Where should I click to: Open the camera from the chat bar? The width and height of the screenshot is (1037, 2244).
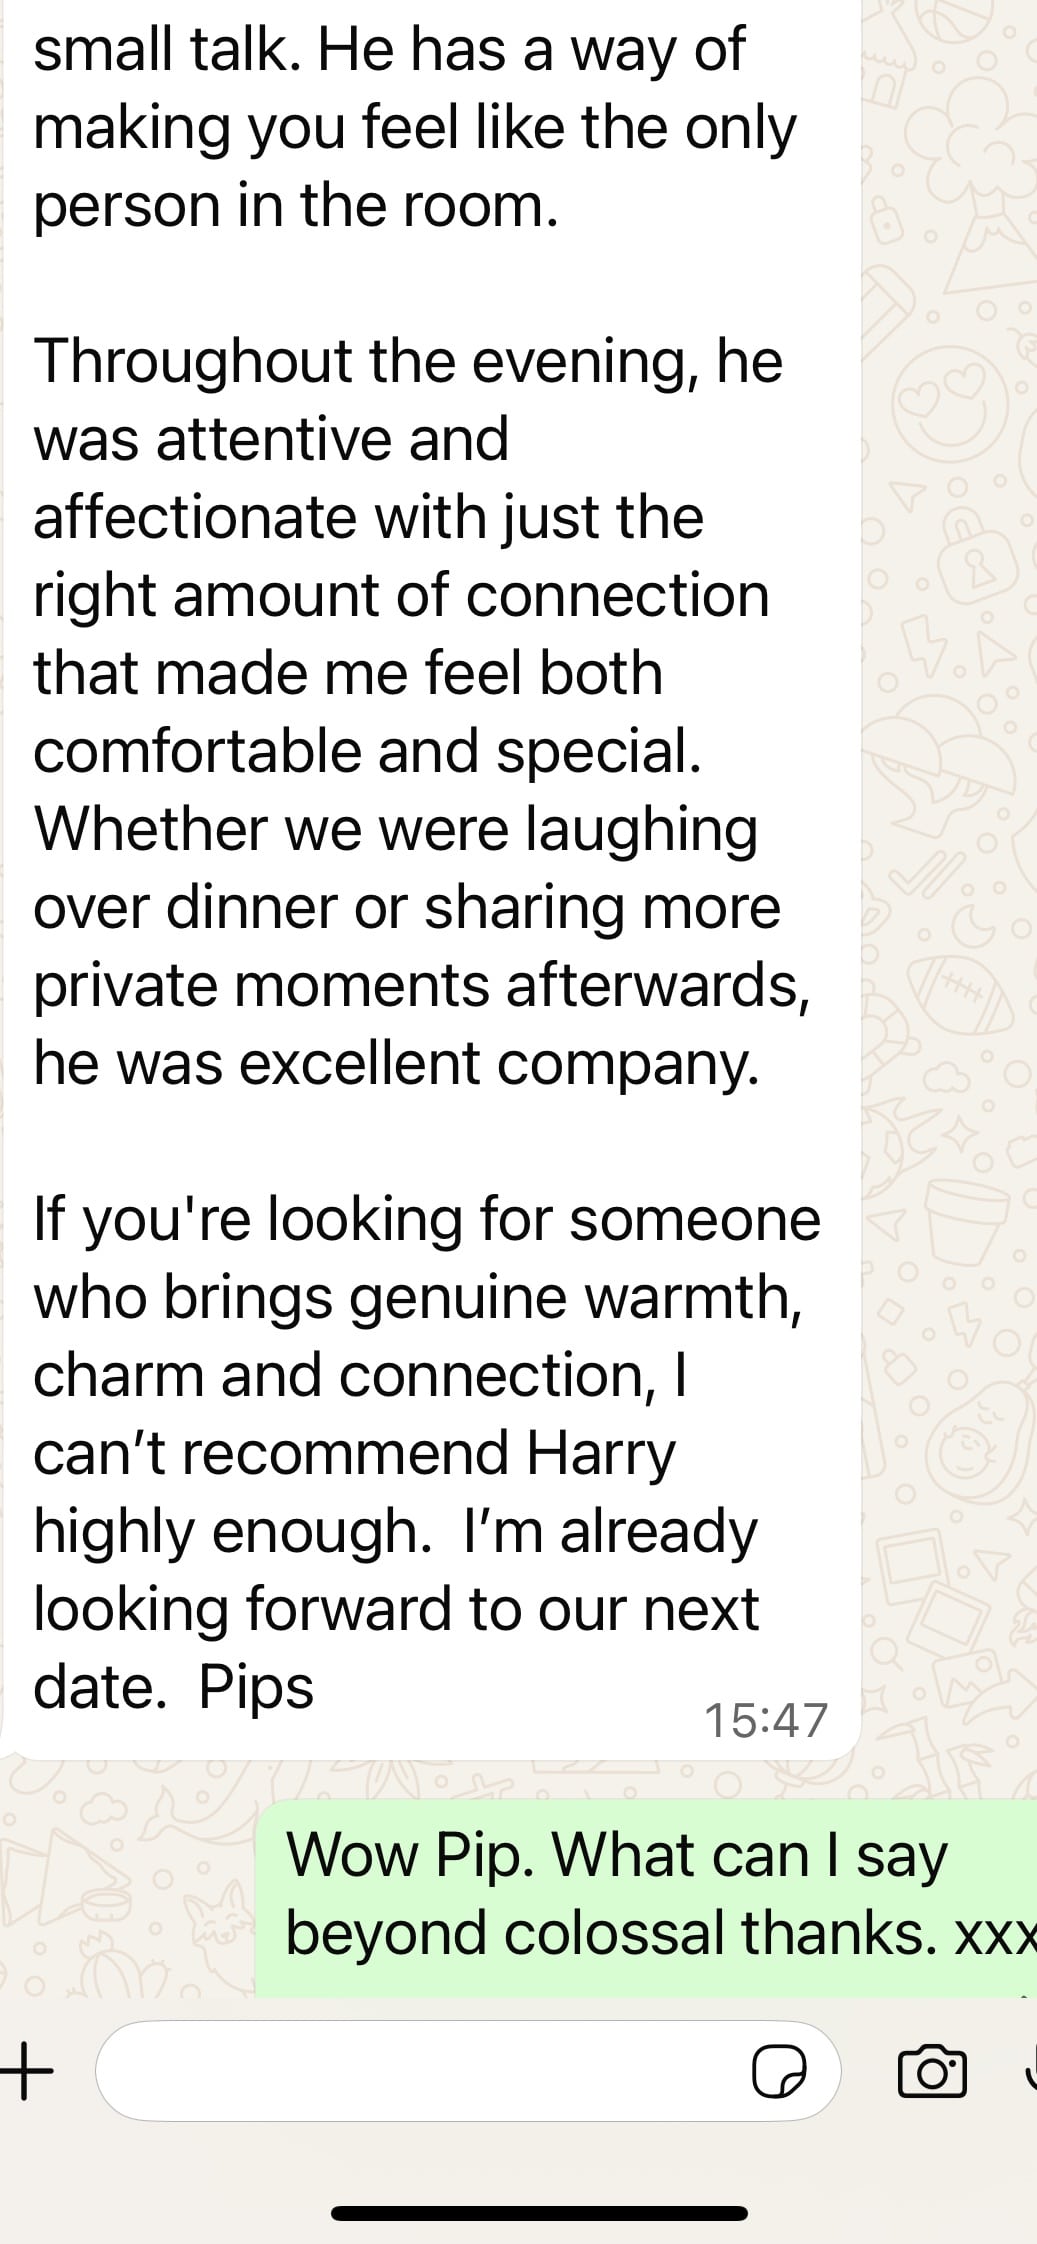(x=932, y=2070)
